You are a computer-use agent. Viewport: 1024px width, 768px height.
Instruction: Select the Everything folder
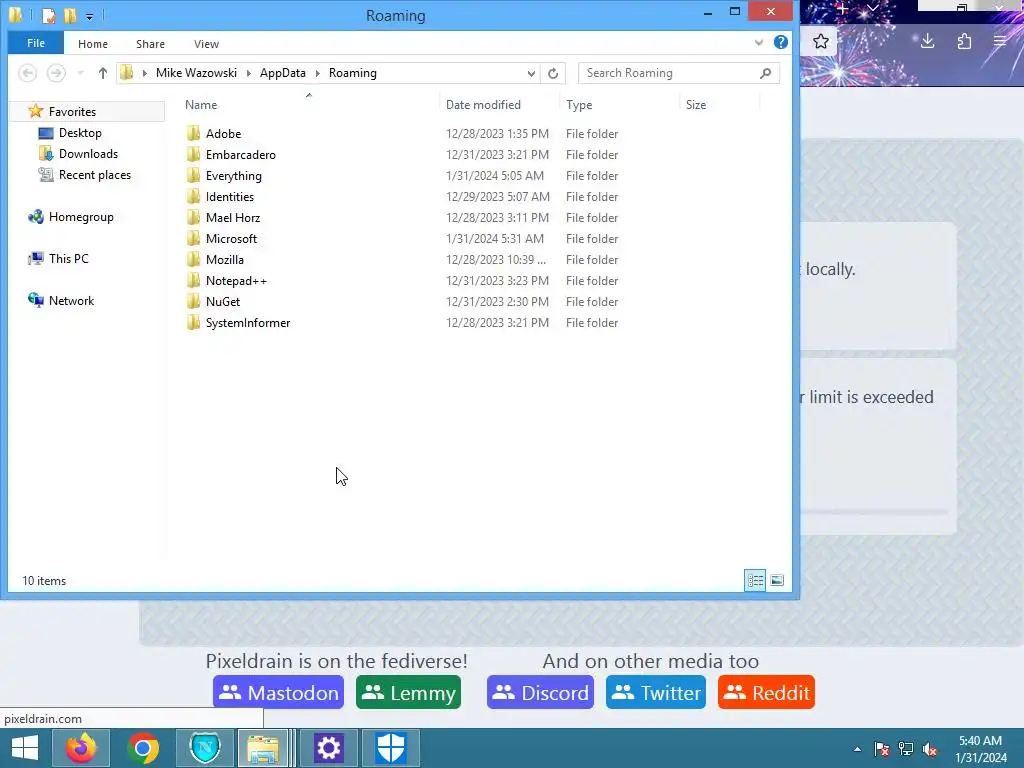click(233, 176)
